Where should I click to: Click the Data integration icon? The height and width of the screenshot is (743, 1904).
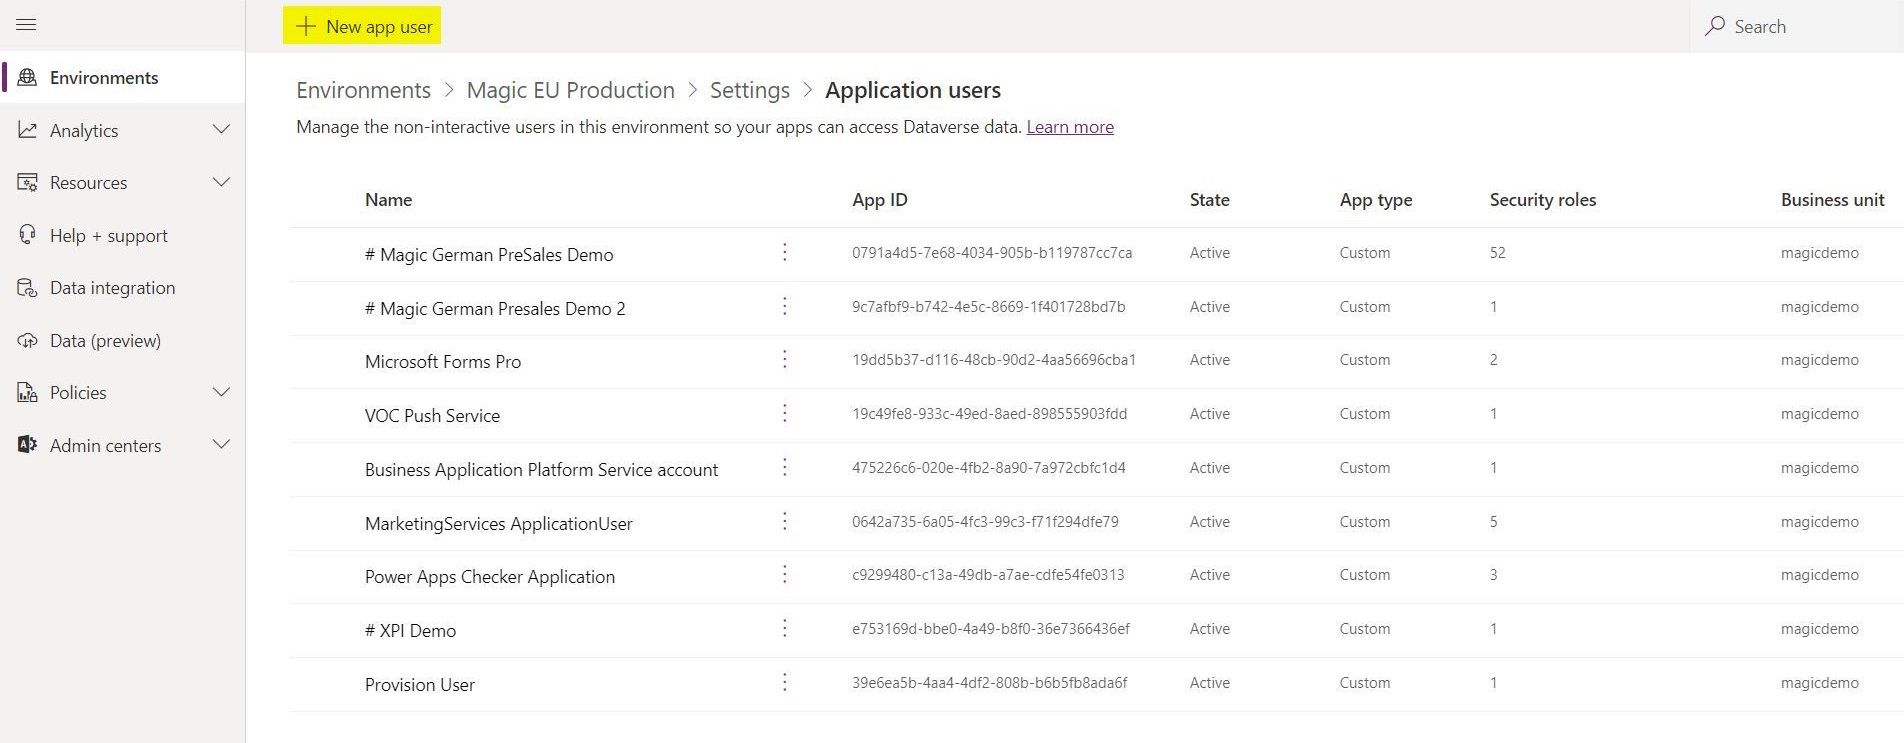click(27, 287)
